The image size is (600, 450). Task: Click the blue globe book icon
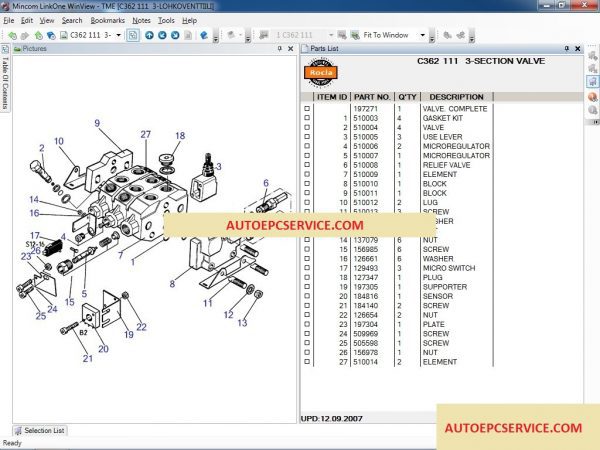[x=51, y=36]
